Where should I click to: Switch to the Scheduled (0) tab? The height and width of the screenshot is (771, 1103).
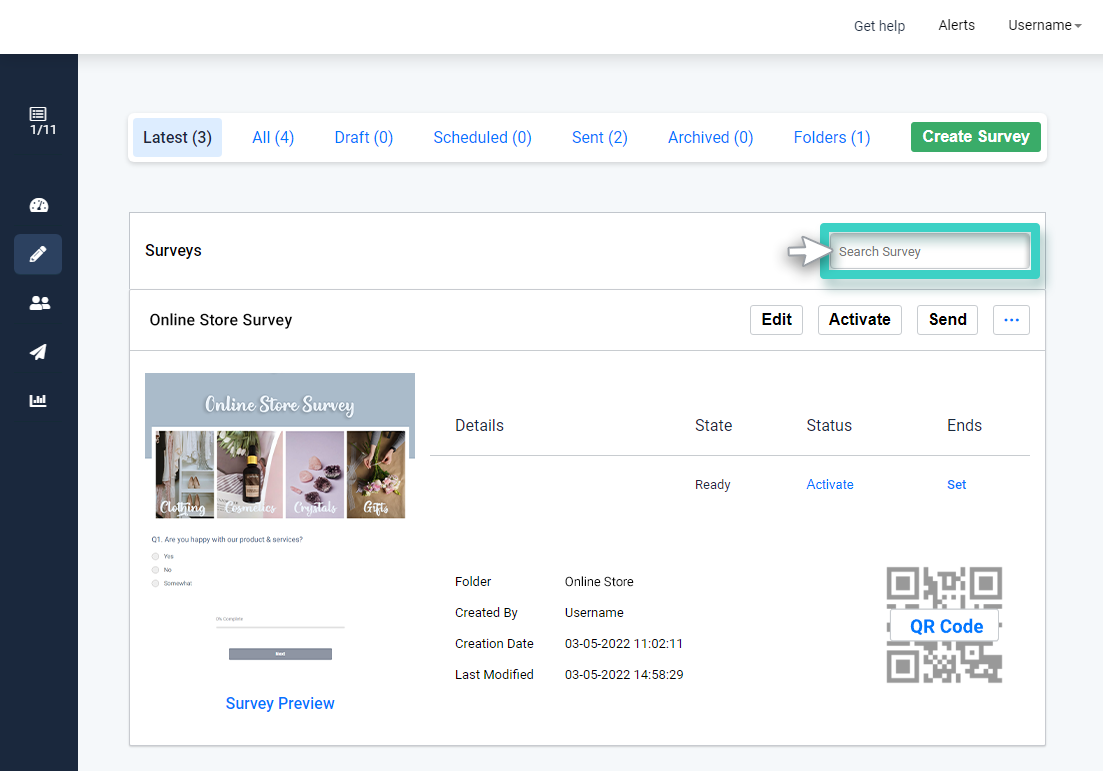click(483, 137)
